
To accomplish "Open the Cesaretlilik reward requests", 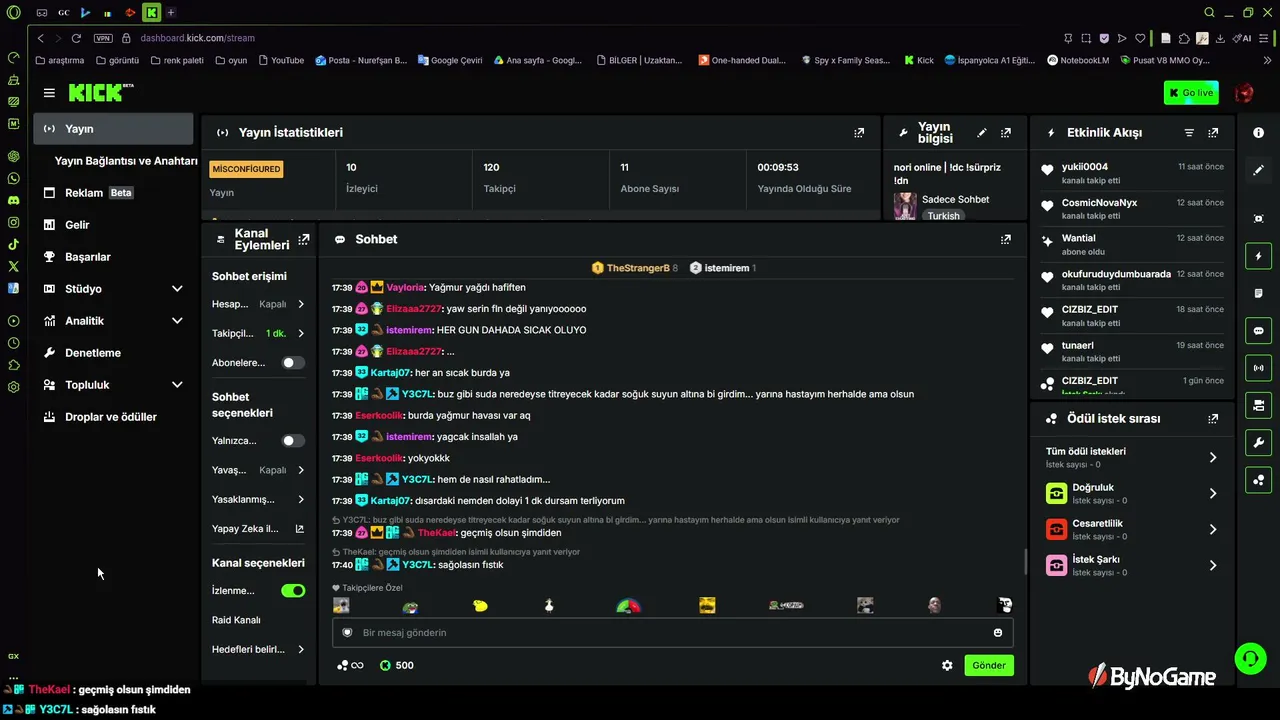I will tap(1132, 529).
